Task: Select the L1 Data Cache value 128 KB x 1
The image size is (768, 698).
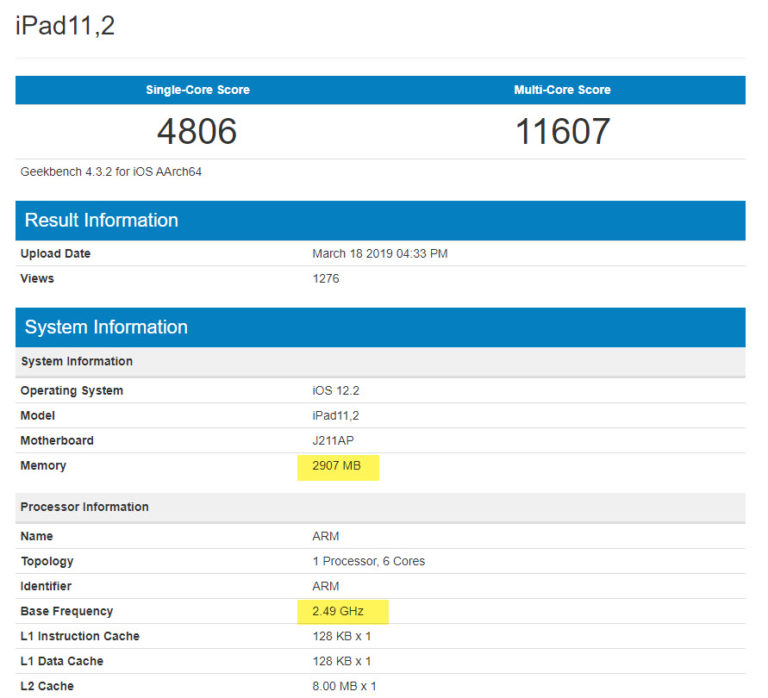Action: (x=342, y=661)
